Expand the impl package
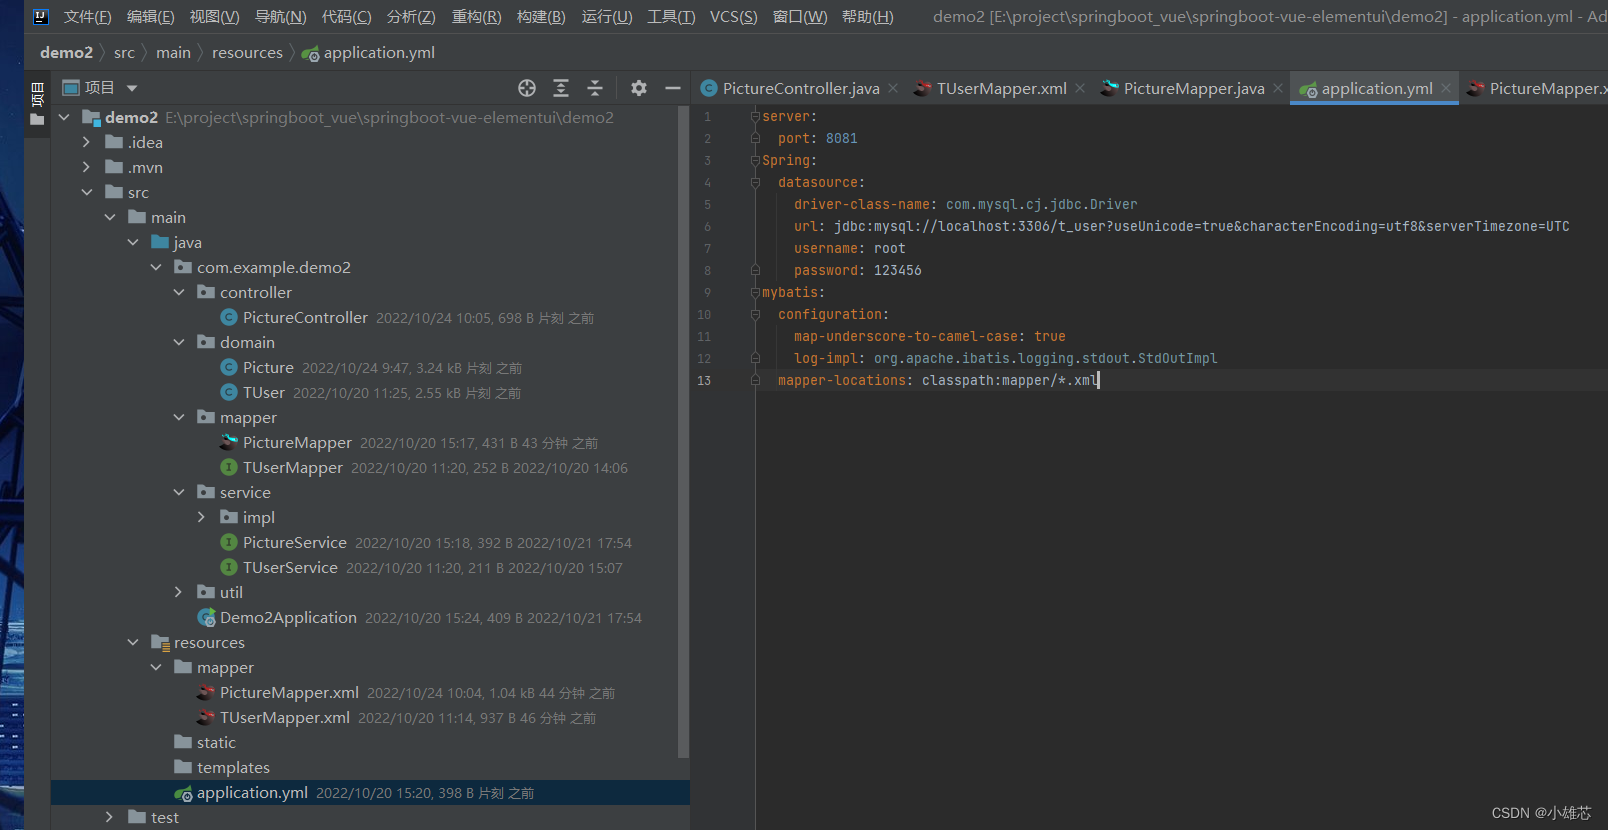The image size is (1608, 830). [202, 517]
